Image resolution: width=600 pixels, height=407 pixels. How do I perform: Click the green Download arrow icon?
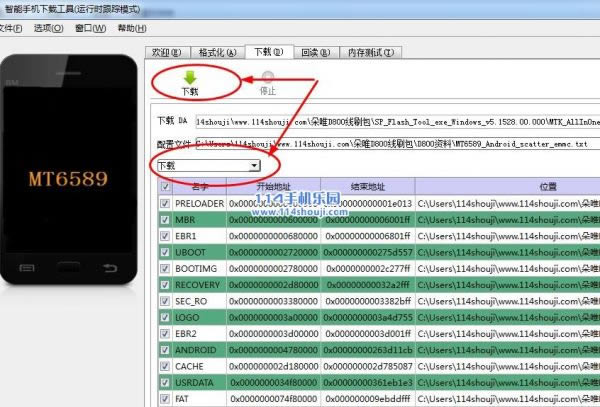[190, 76]
